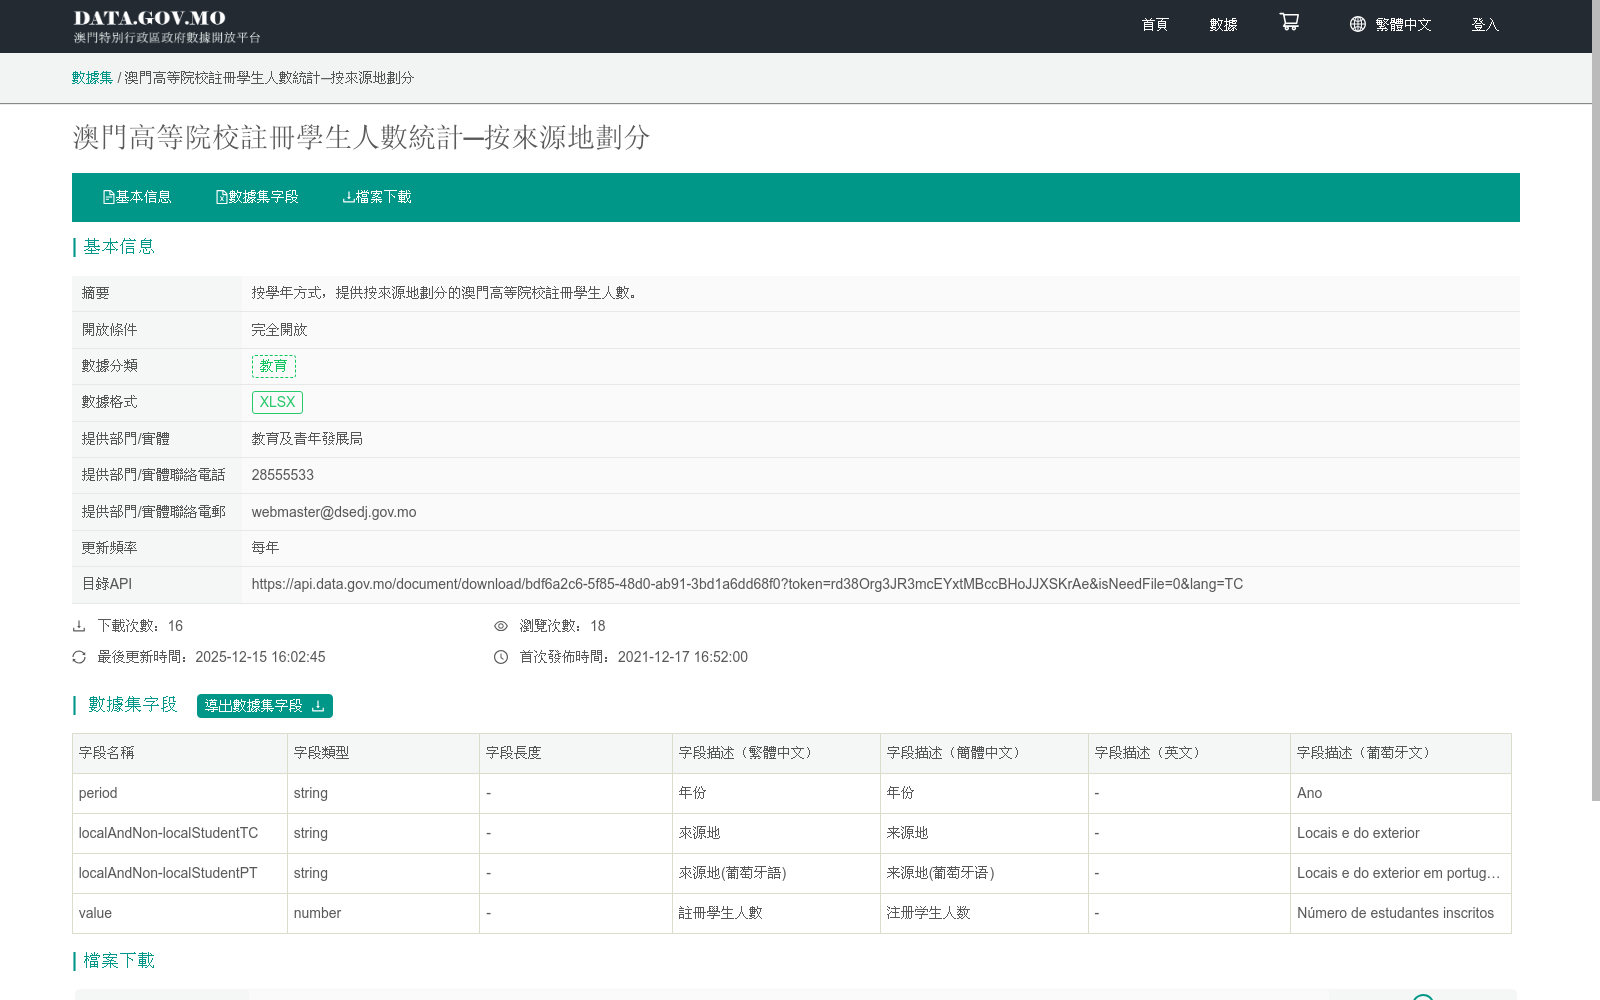Click the 數據集字段 tab icon
Viewport: 1600px width, 1000px height.
[x=221, y=197]
